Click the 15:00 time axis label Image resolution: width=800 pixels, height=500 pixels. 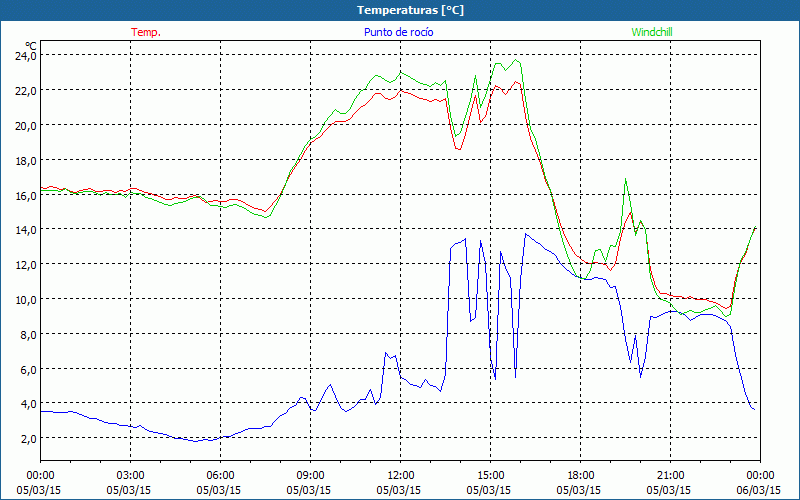(490, 476)
